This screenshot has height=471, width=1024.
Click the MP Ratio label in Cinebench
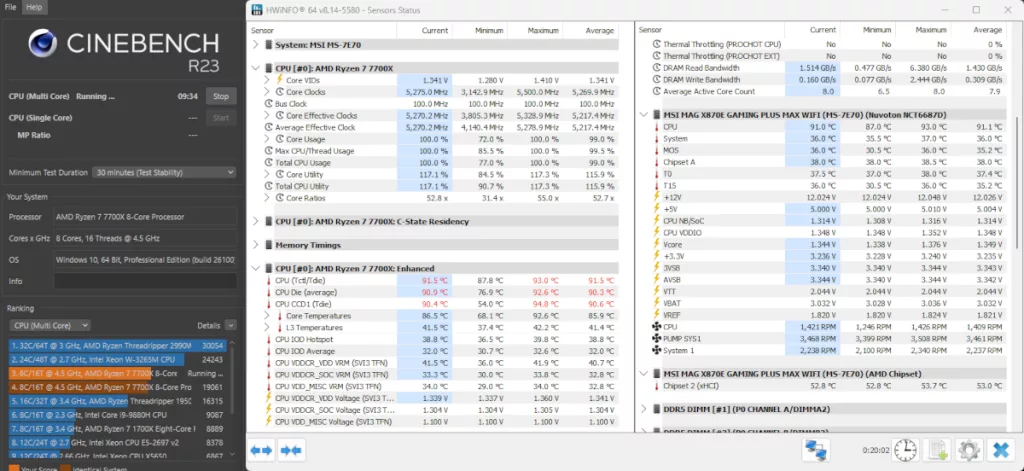pyautogui.click(x=34, y=135)
